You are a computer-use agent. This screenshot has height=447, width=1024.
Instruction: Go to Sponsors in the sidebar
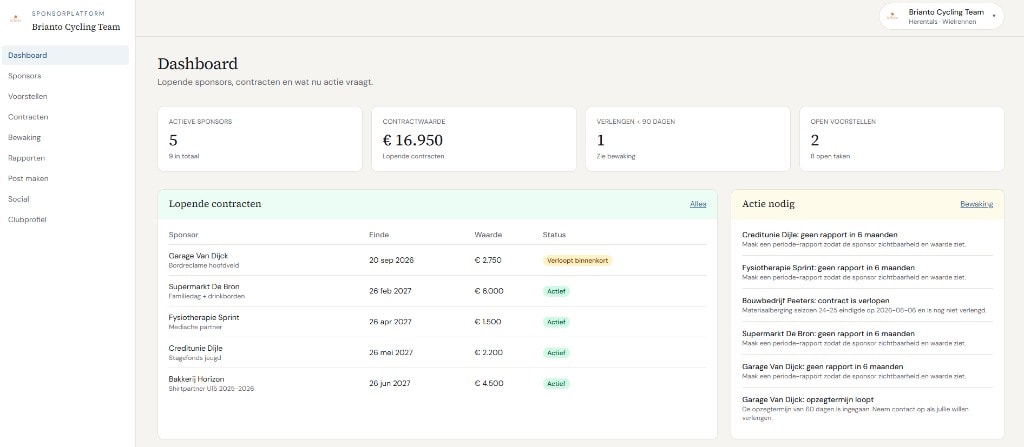click(x=65, y=76)
